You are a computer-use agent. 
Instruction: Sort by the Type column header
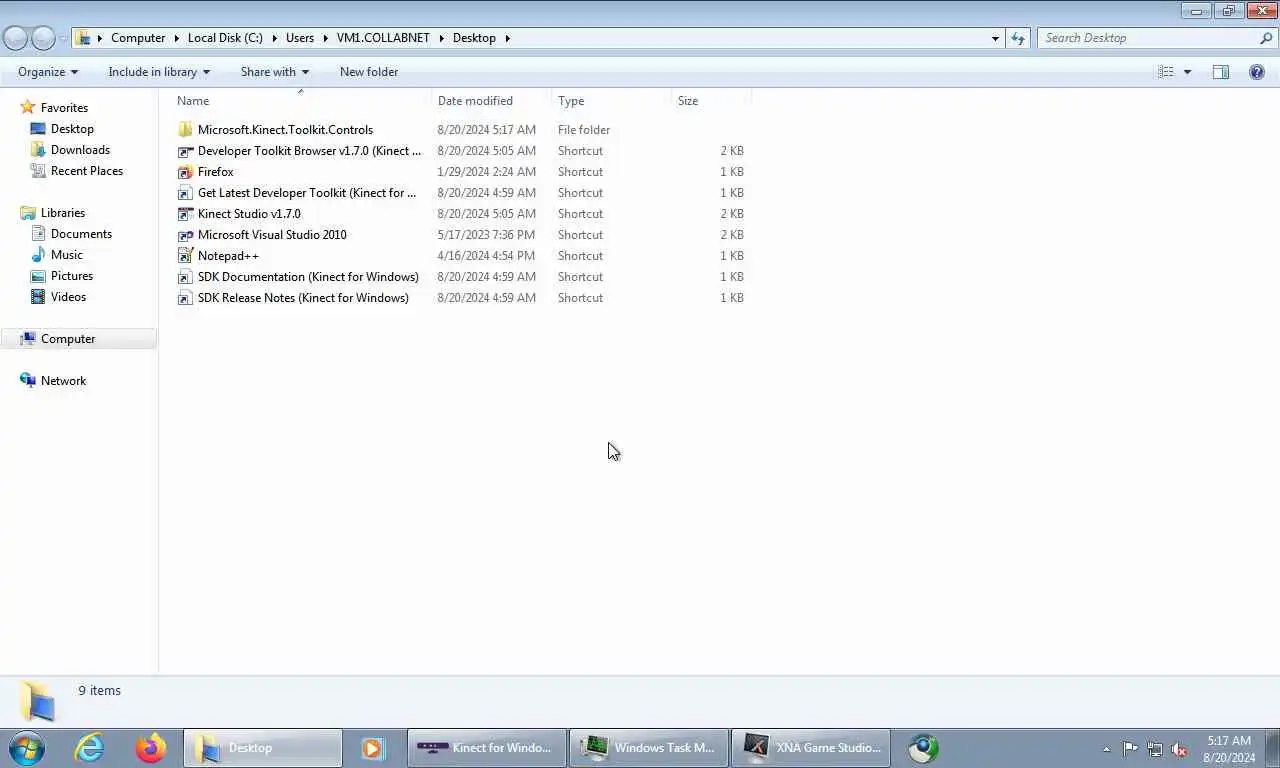click(x=571, y=101)
